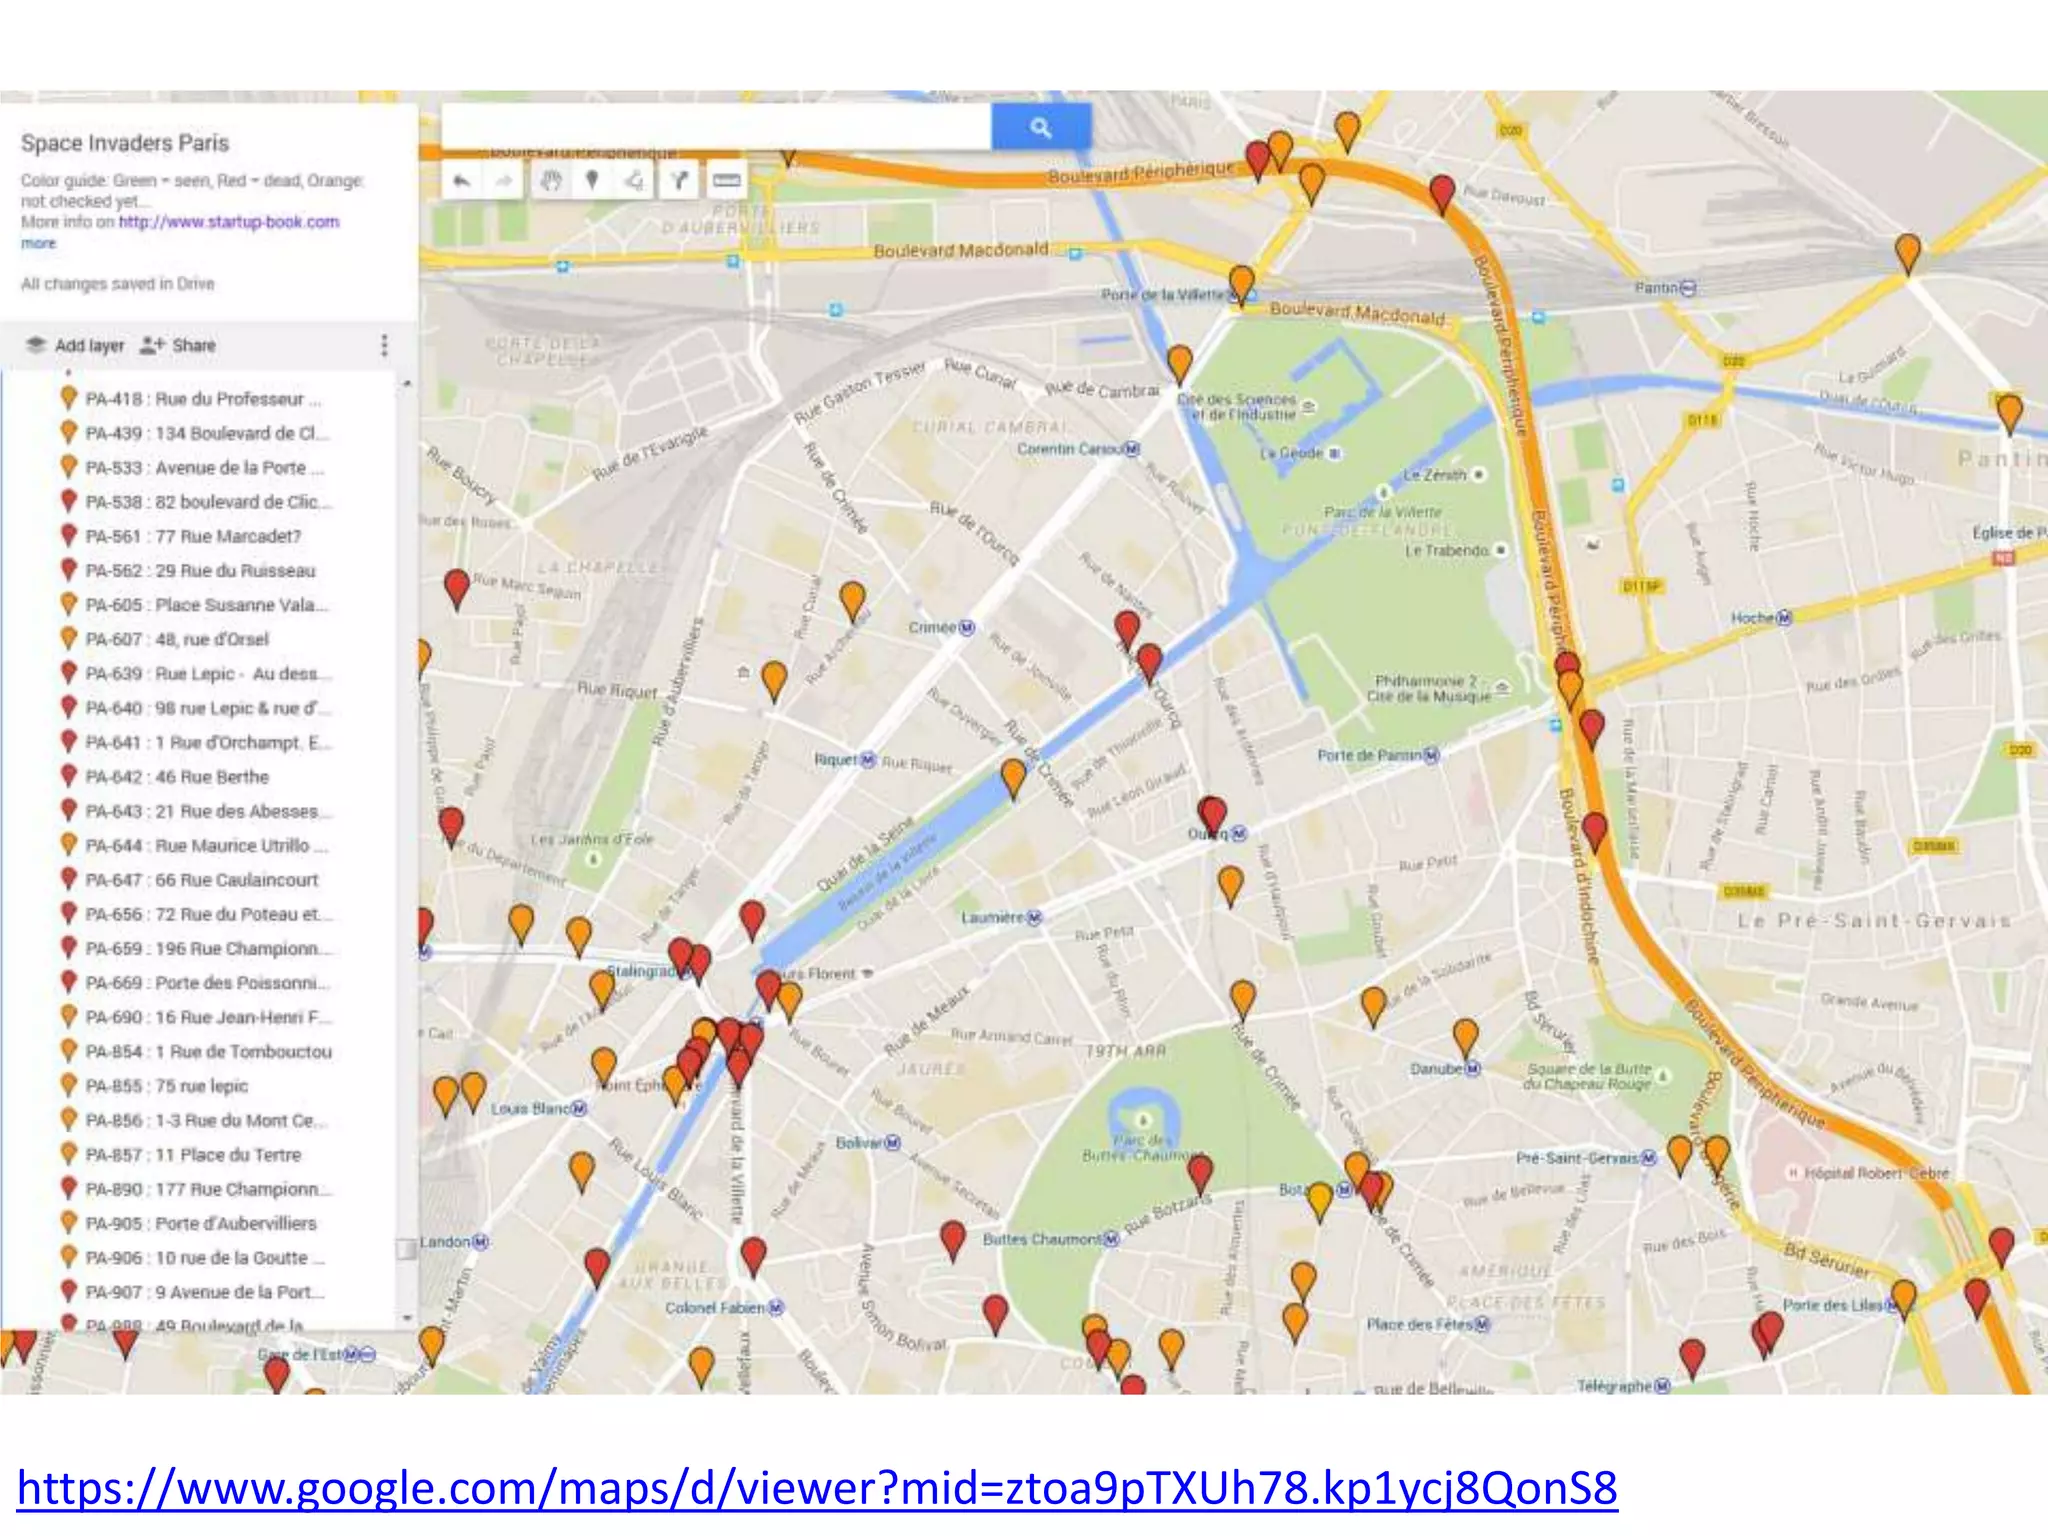Click the orange marker near Danube metro
The height and width of the screenshot is (1536, 2048).
tap(1465, 1038)
